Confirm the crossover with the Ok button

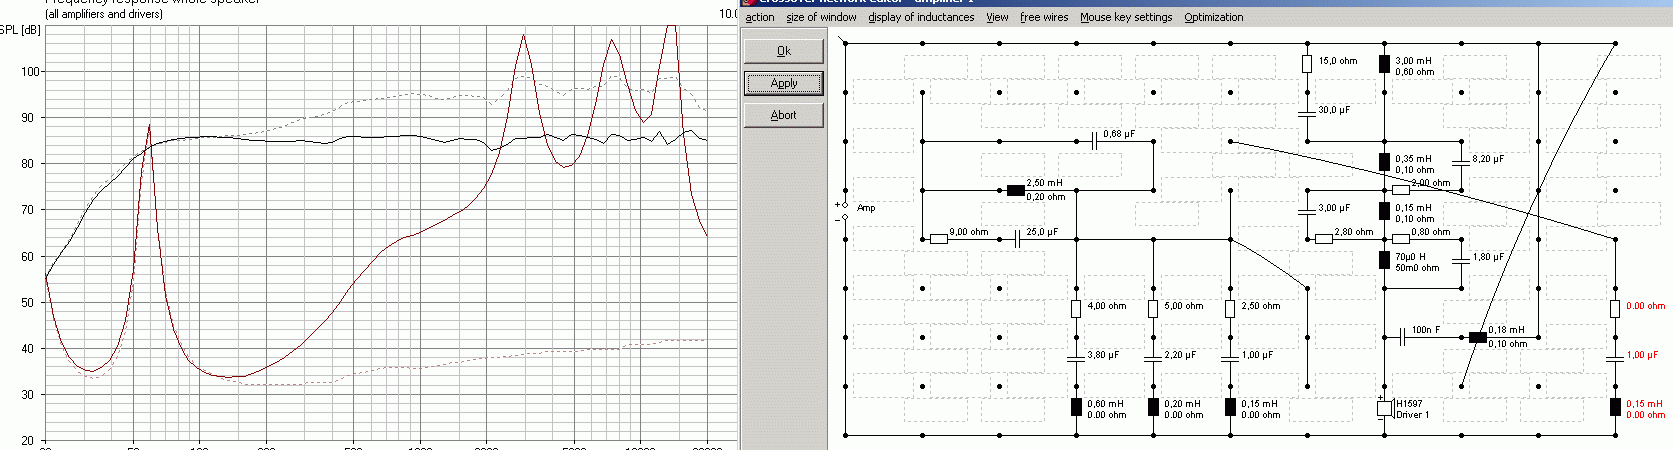point(784,51)
